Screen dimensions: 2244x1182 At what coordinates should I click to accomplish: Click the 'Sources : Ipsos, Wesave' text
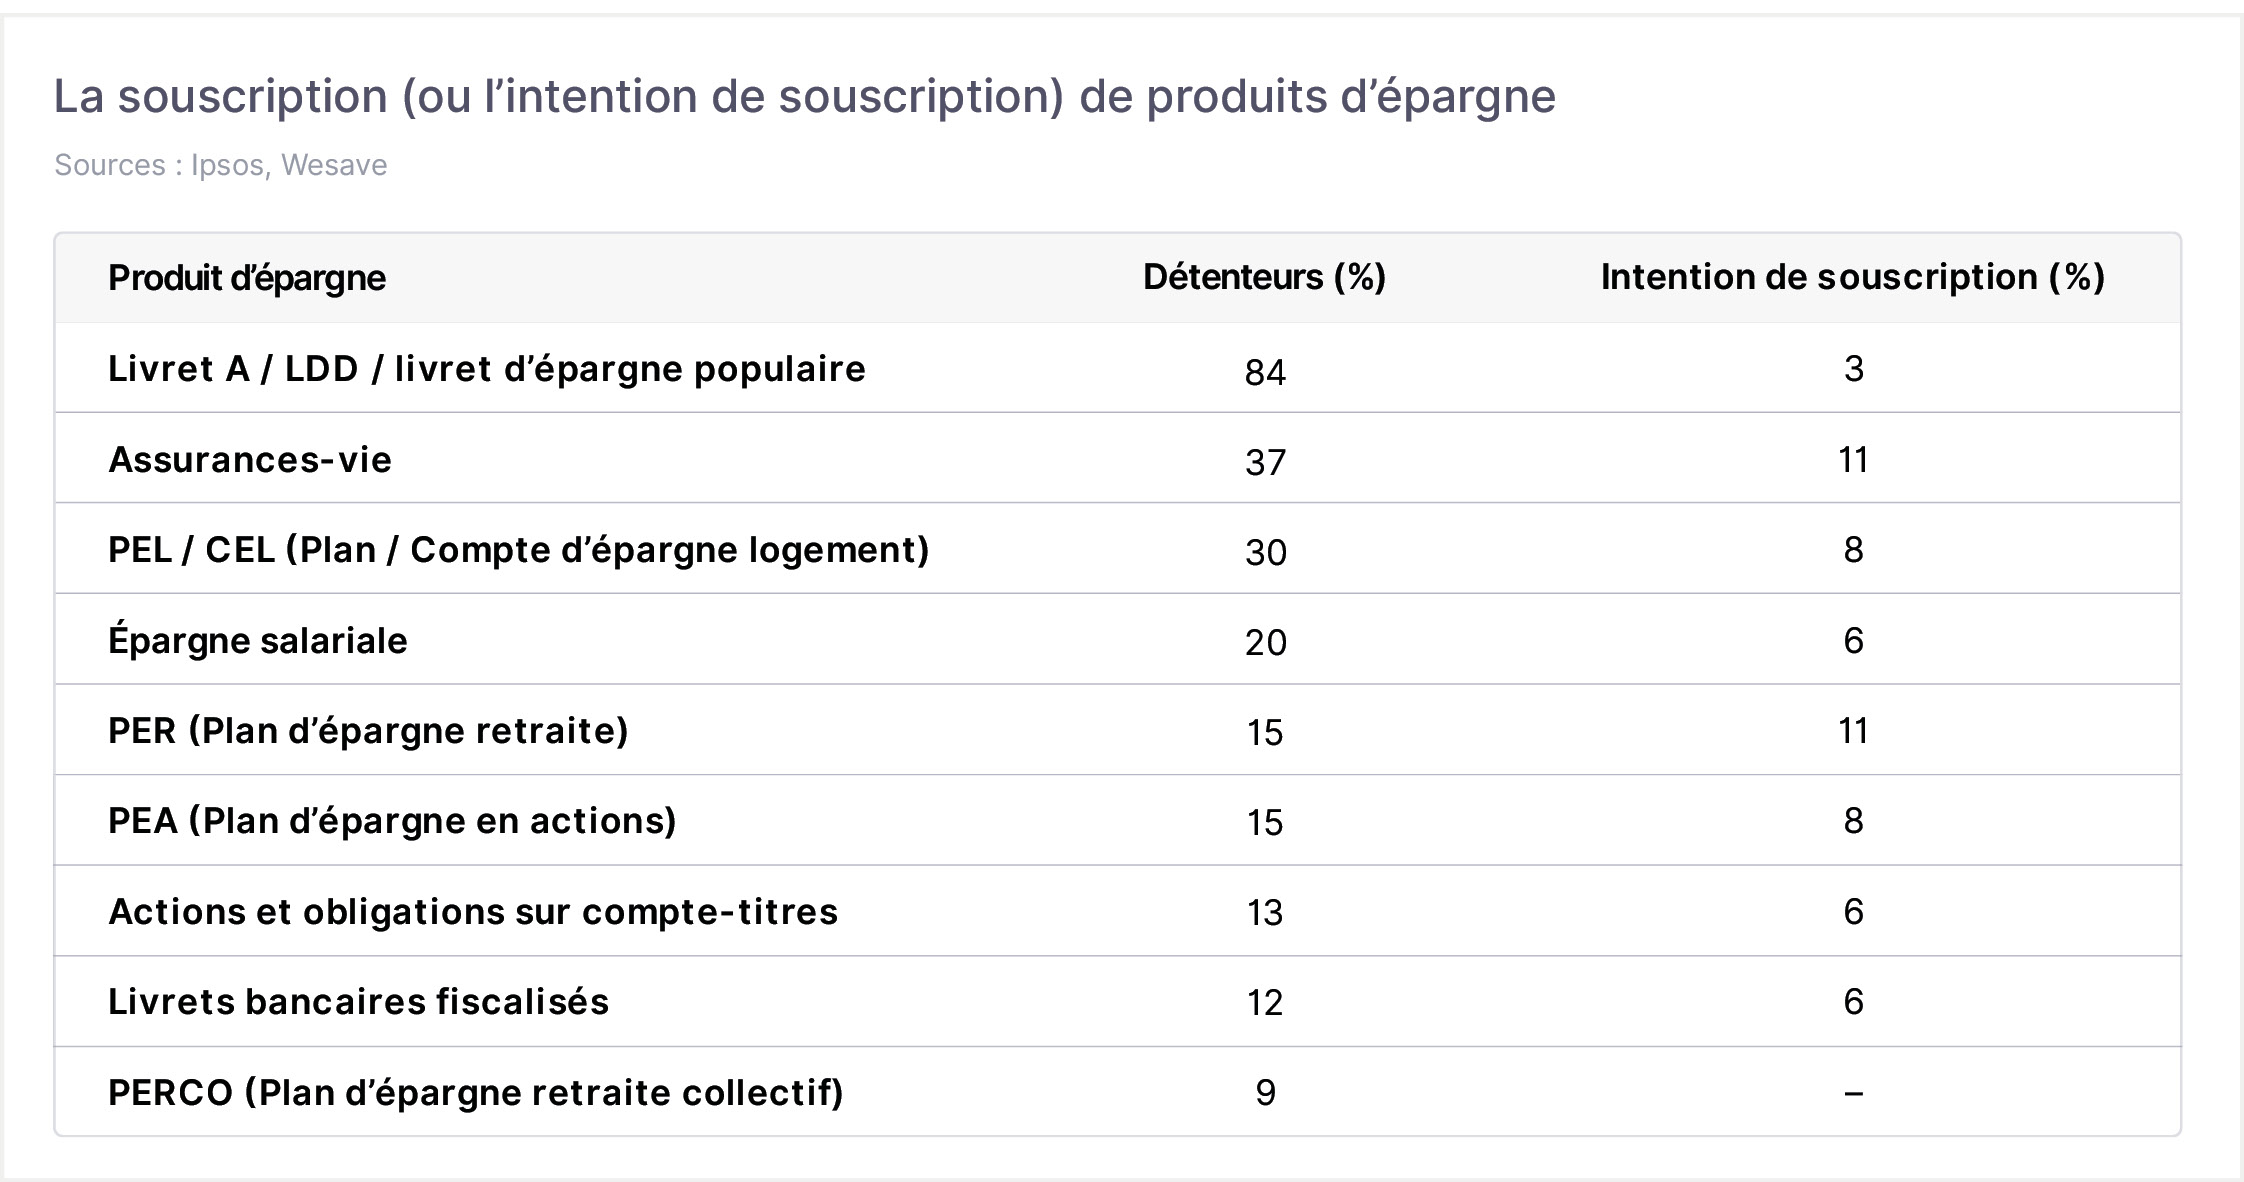[221, 165]
